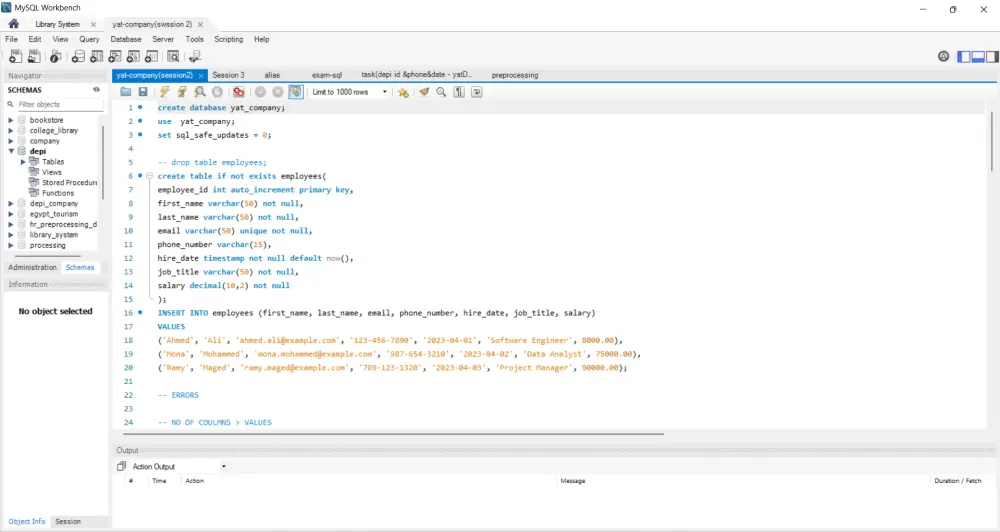Open the Session tab at bottom
The width and height of the screenshot is (1000, 532).
pos(68,521)
